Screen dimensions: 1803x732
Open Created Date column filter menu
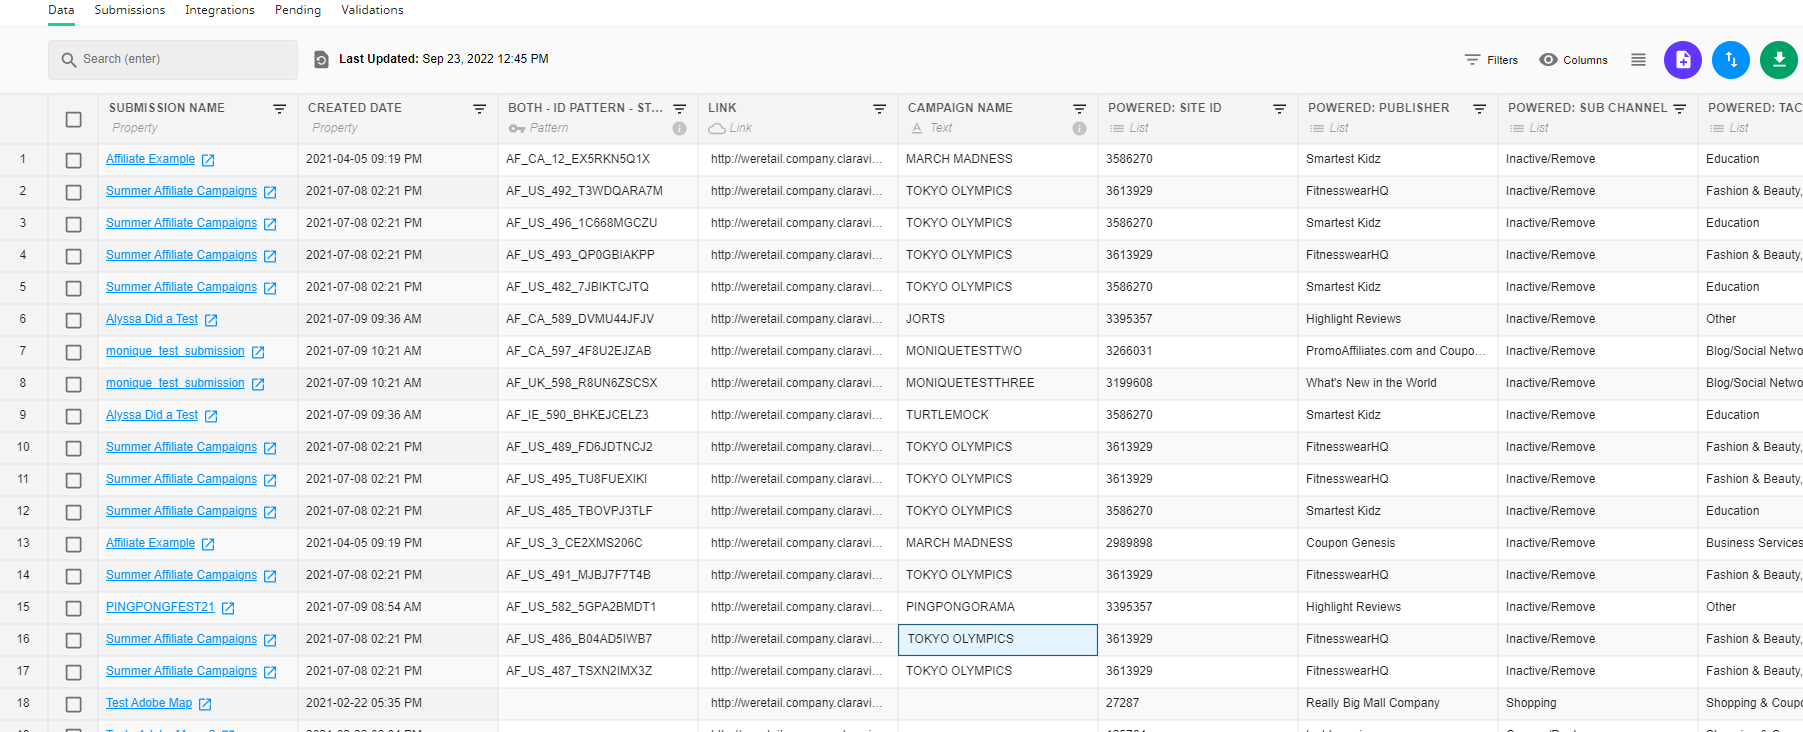tap(480, 109)
